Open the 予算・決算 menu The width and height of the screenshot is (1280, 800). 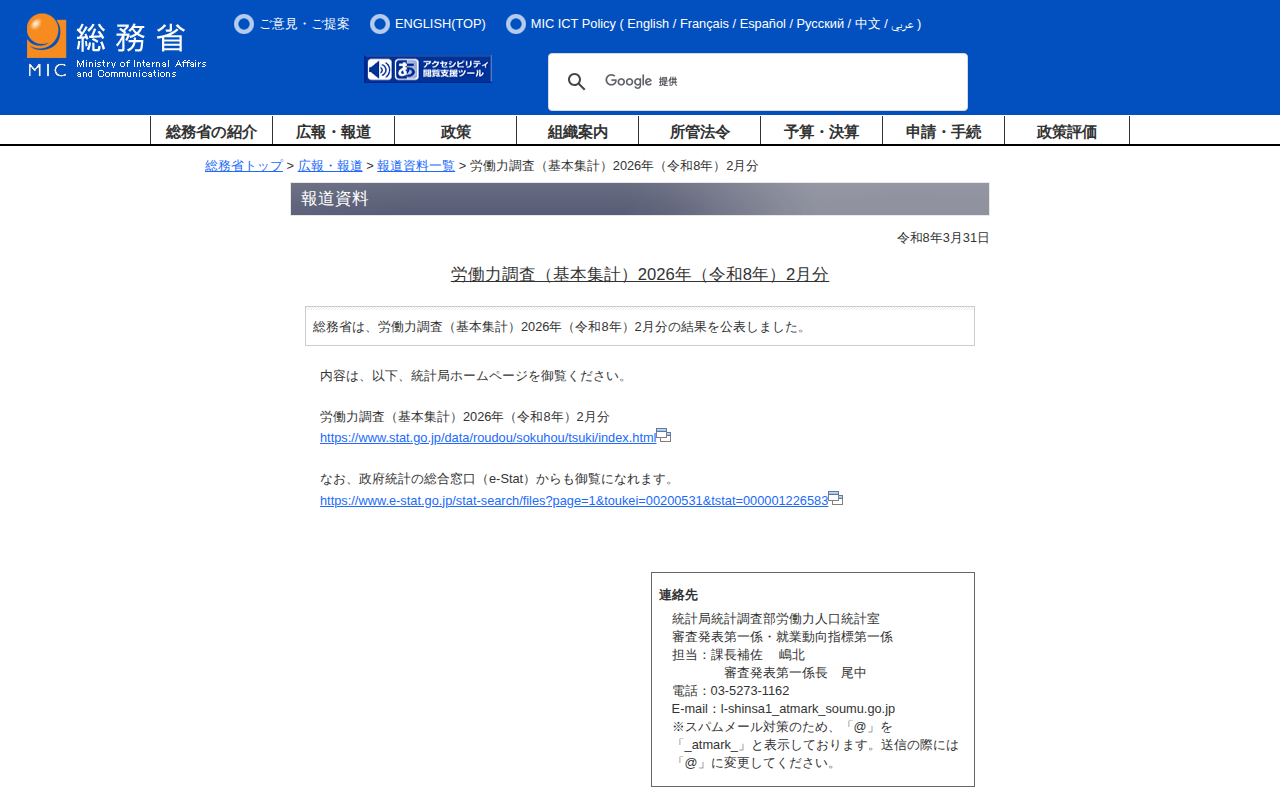[821, 131]
